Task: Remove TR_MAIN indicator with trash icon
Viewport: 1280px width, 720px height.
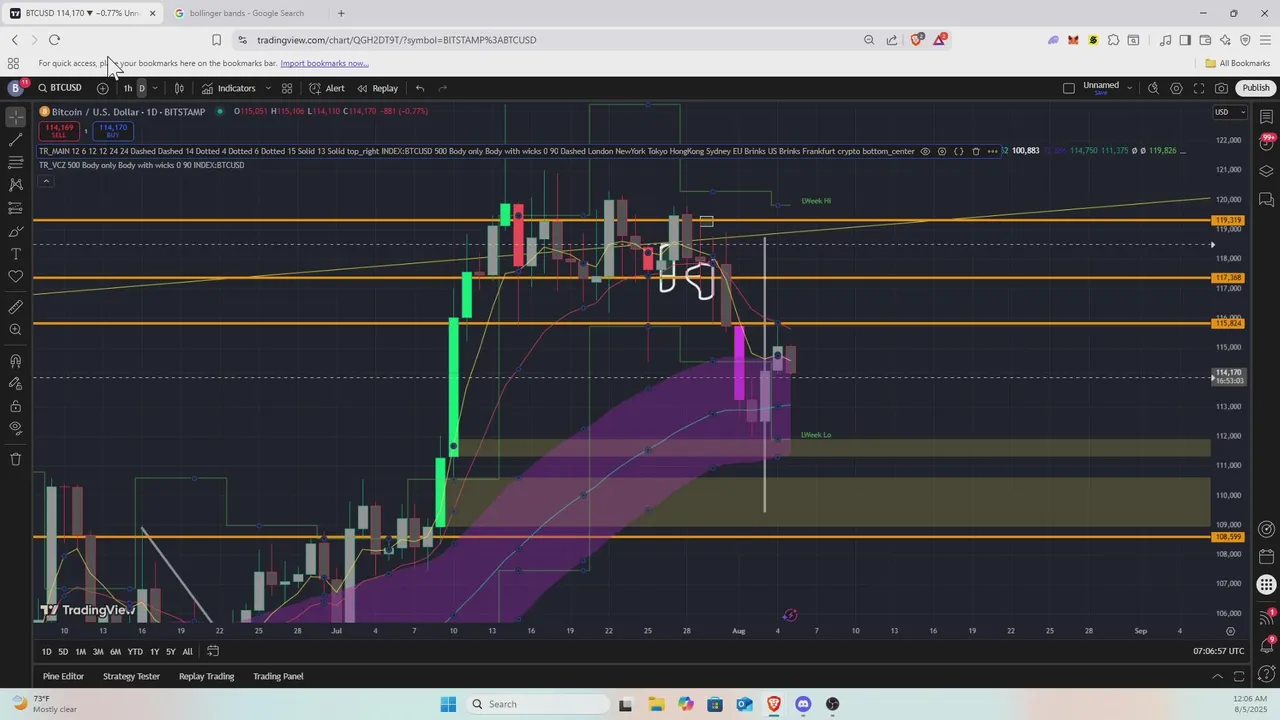Action: pyautogui.click(x=976, y=151)
